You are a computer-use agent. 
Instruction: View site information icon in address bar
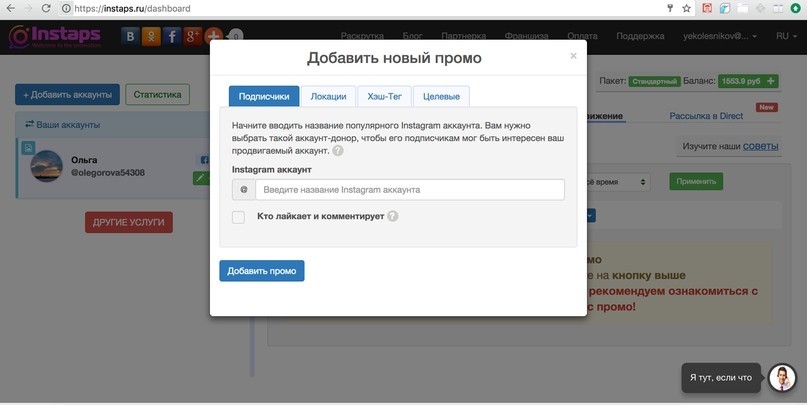click(66, 8)
